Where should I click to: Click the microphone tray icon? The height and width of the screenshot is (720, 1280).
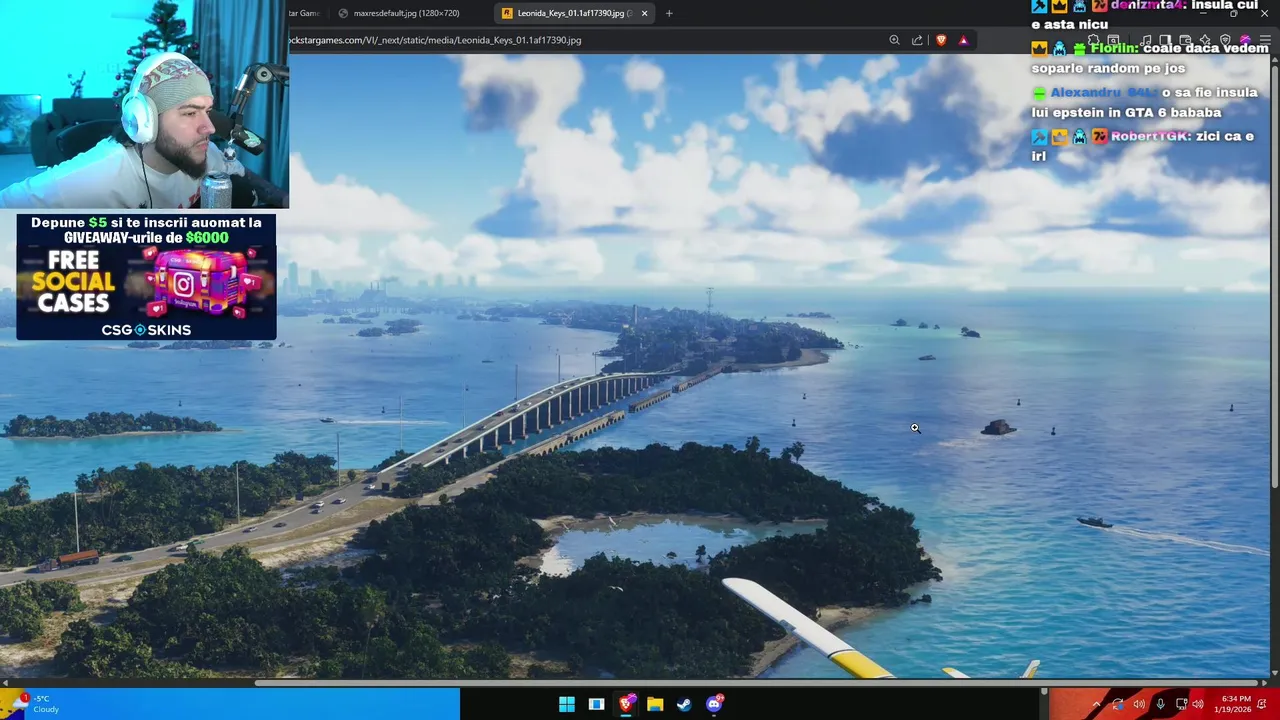(x=1160, y=704)
